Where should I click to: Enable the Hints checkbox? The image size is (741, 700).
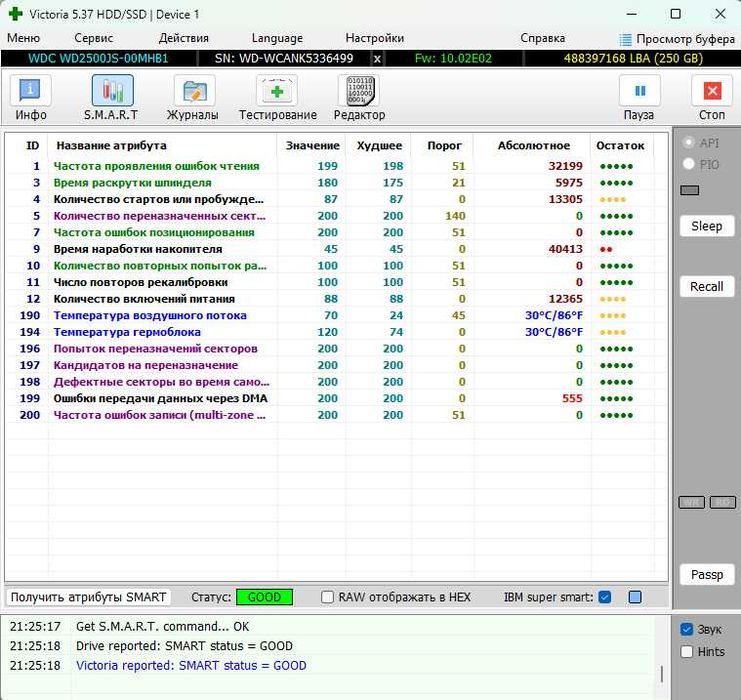(686, 652)
